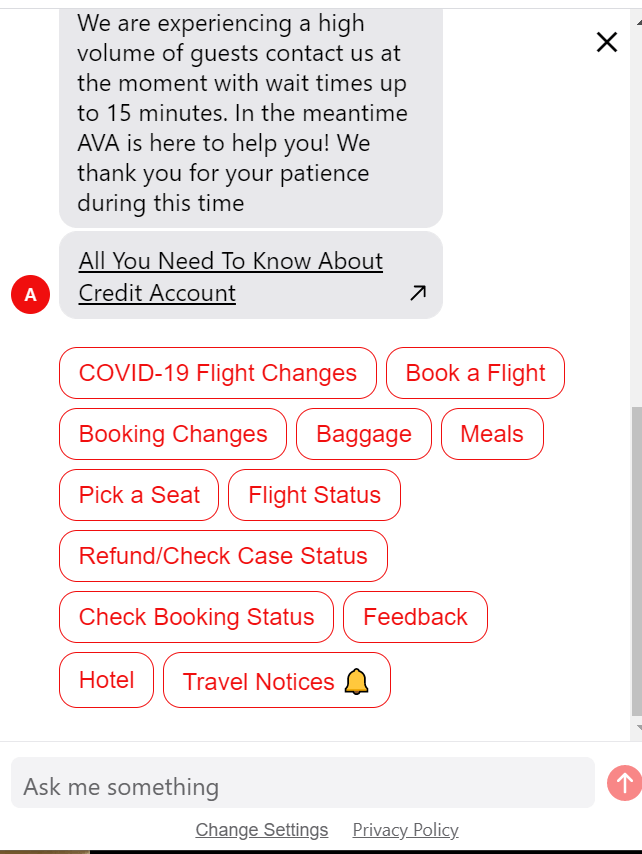The height and width of the screenshot is (854, 642).
Task: Choose the Feedback option
Action: coord(415,617)
